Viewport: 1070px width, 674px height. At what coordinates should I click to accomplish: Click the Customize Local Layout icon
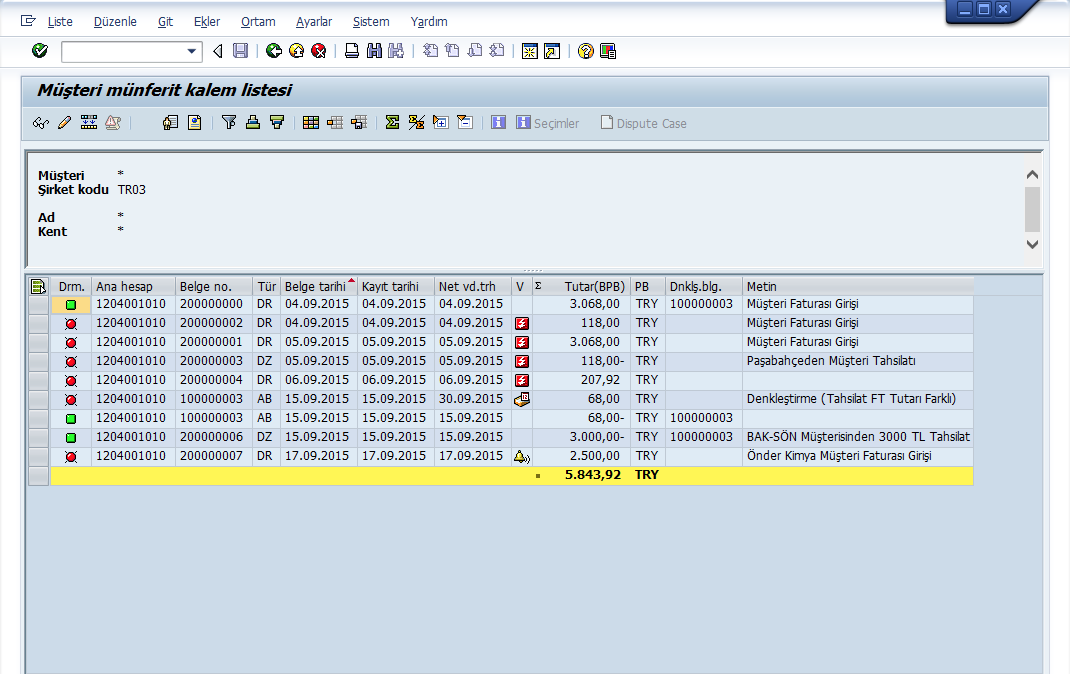(x=608, y=50)
